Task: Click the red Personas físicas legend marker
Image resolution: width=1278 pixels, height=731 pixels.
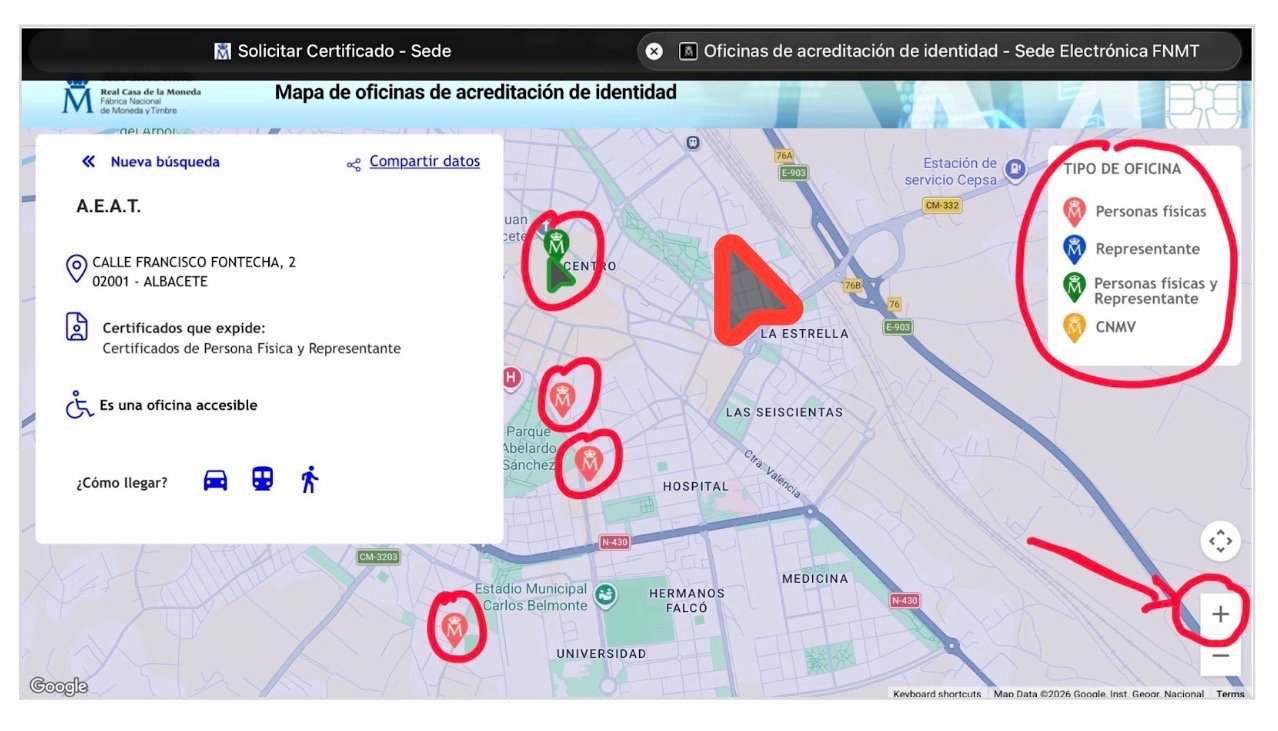Action: coord(1075,211)
